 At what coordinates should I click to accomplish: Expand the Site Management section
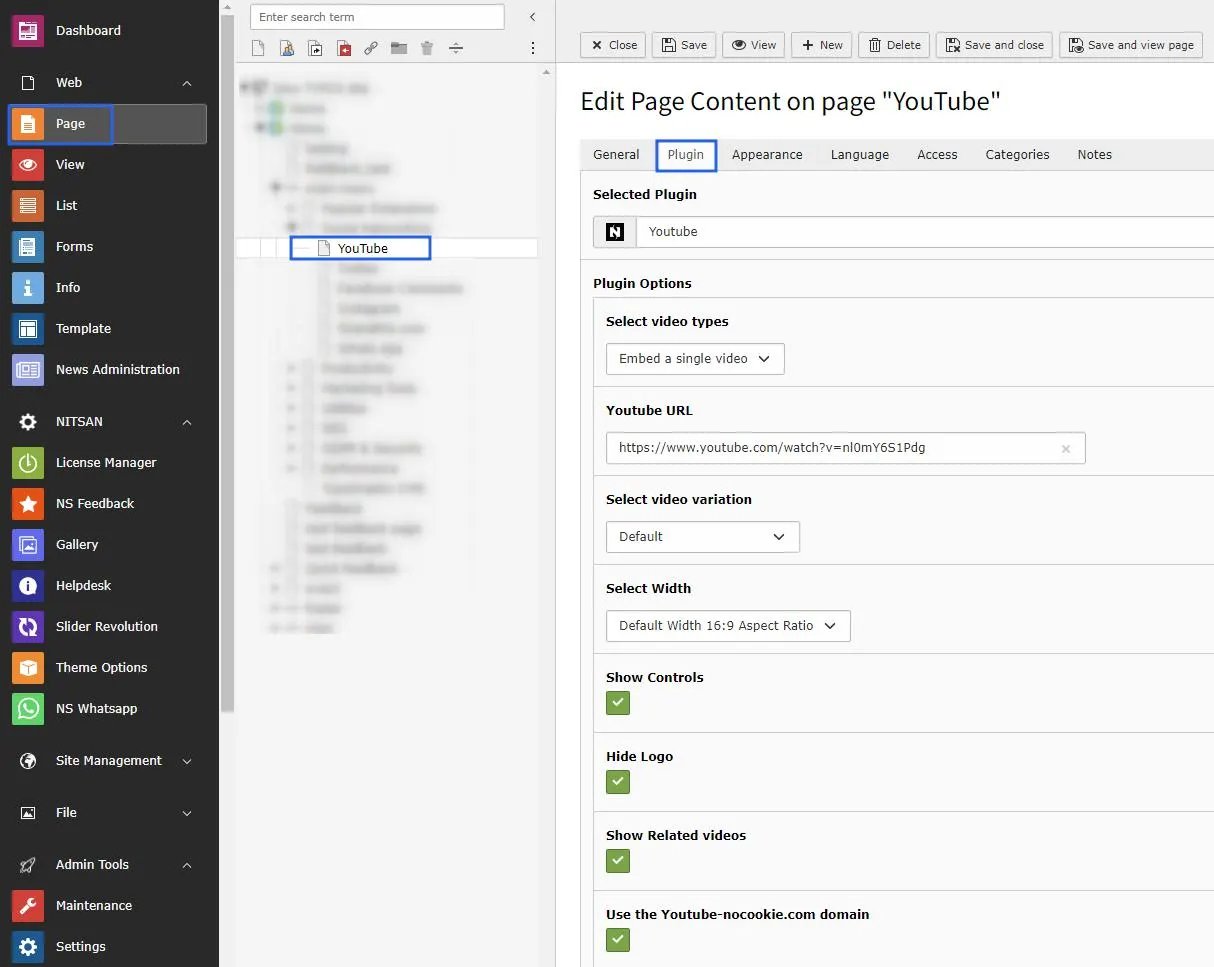click(187, 761)
